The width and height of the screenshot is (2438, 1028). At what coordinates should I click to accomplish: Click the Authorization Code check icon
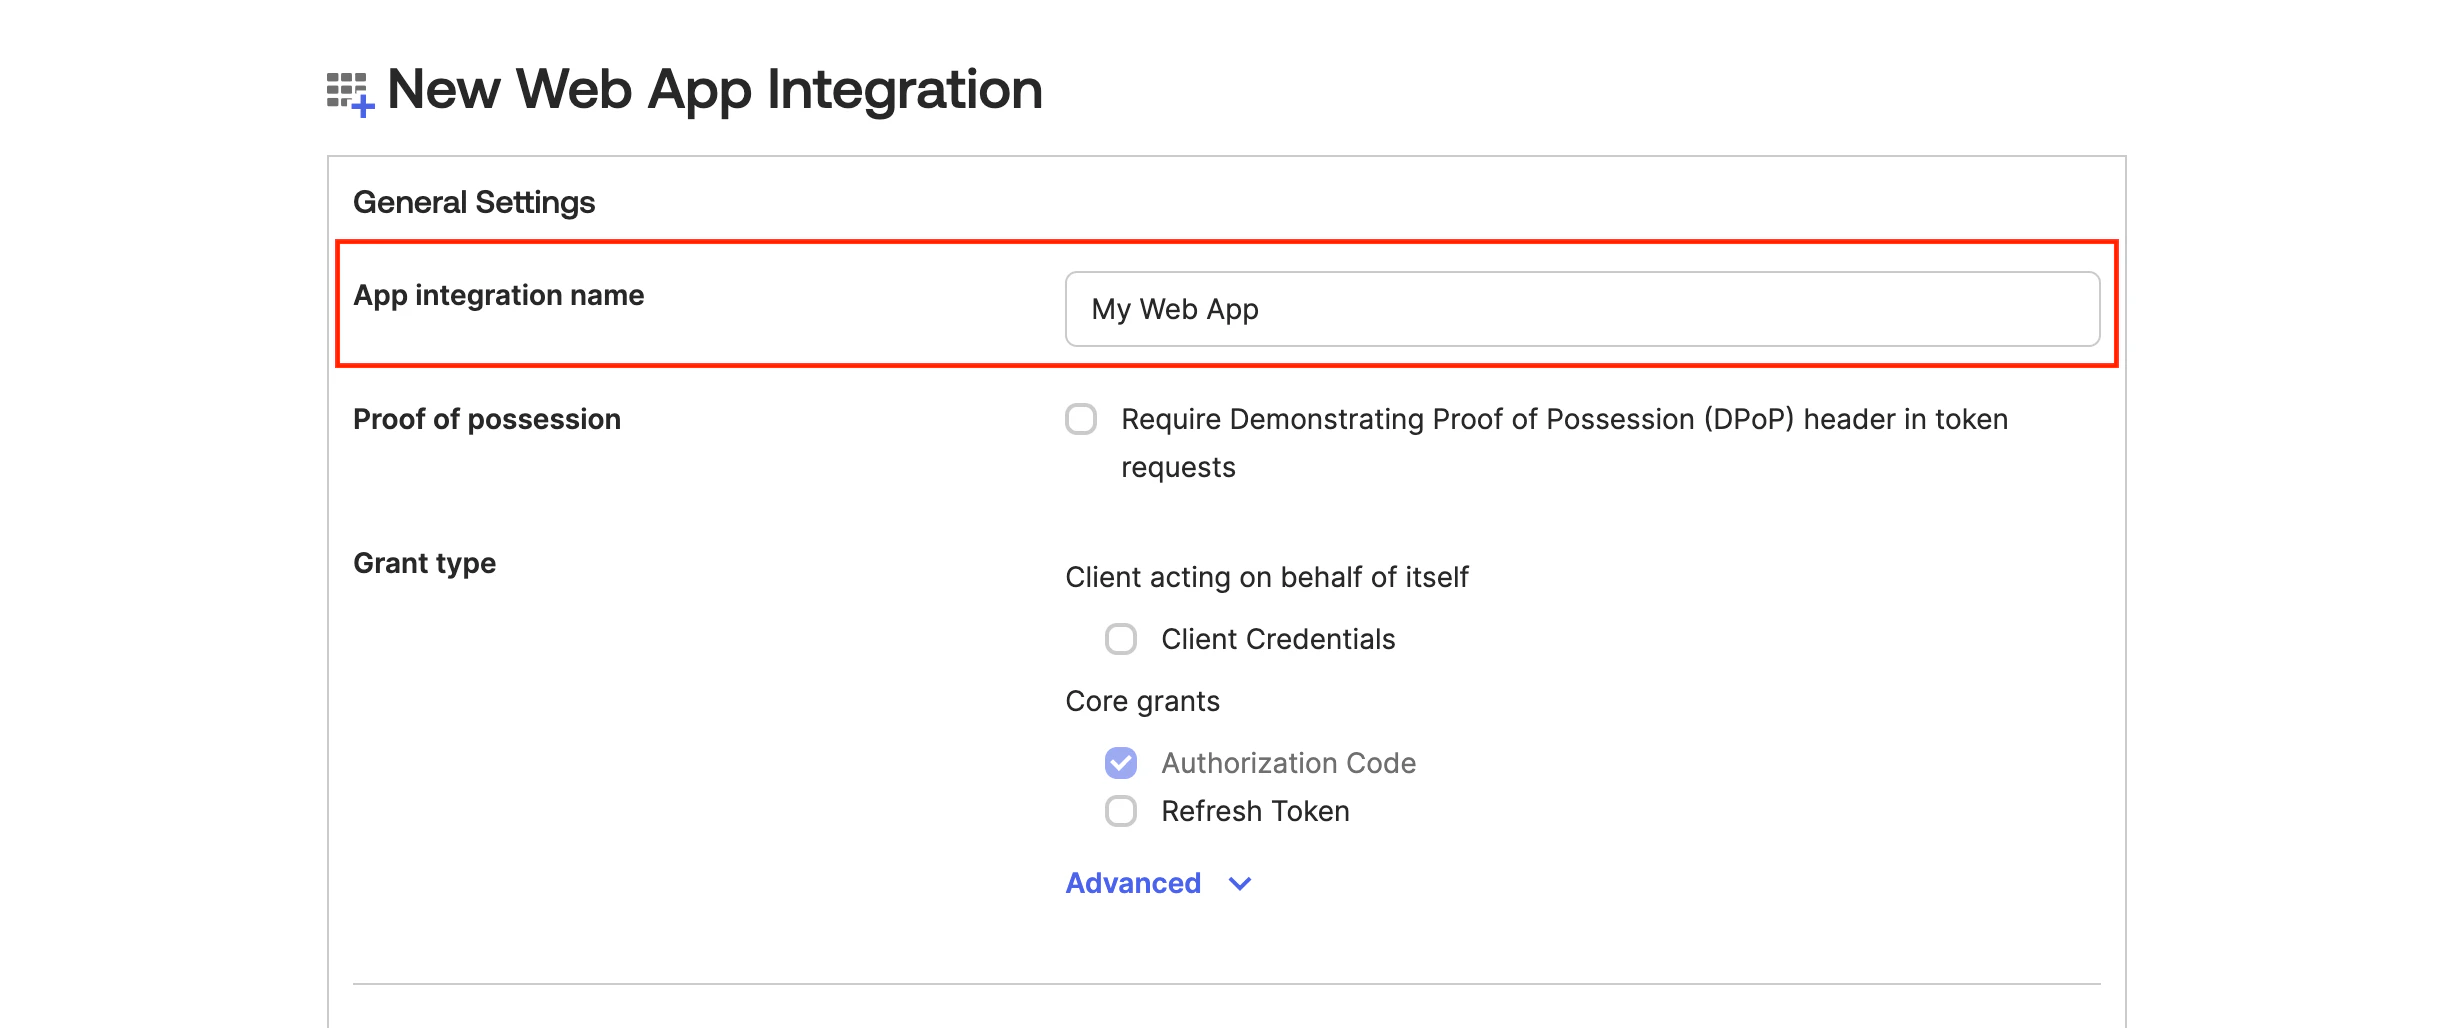[x=1122, y=763]
